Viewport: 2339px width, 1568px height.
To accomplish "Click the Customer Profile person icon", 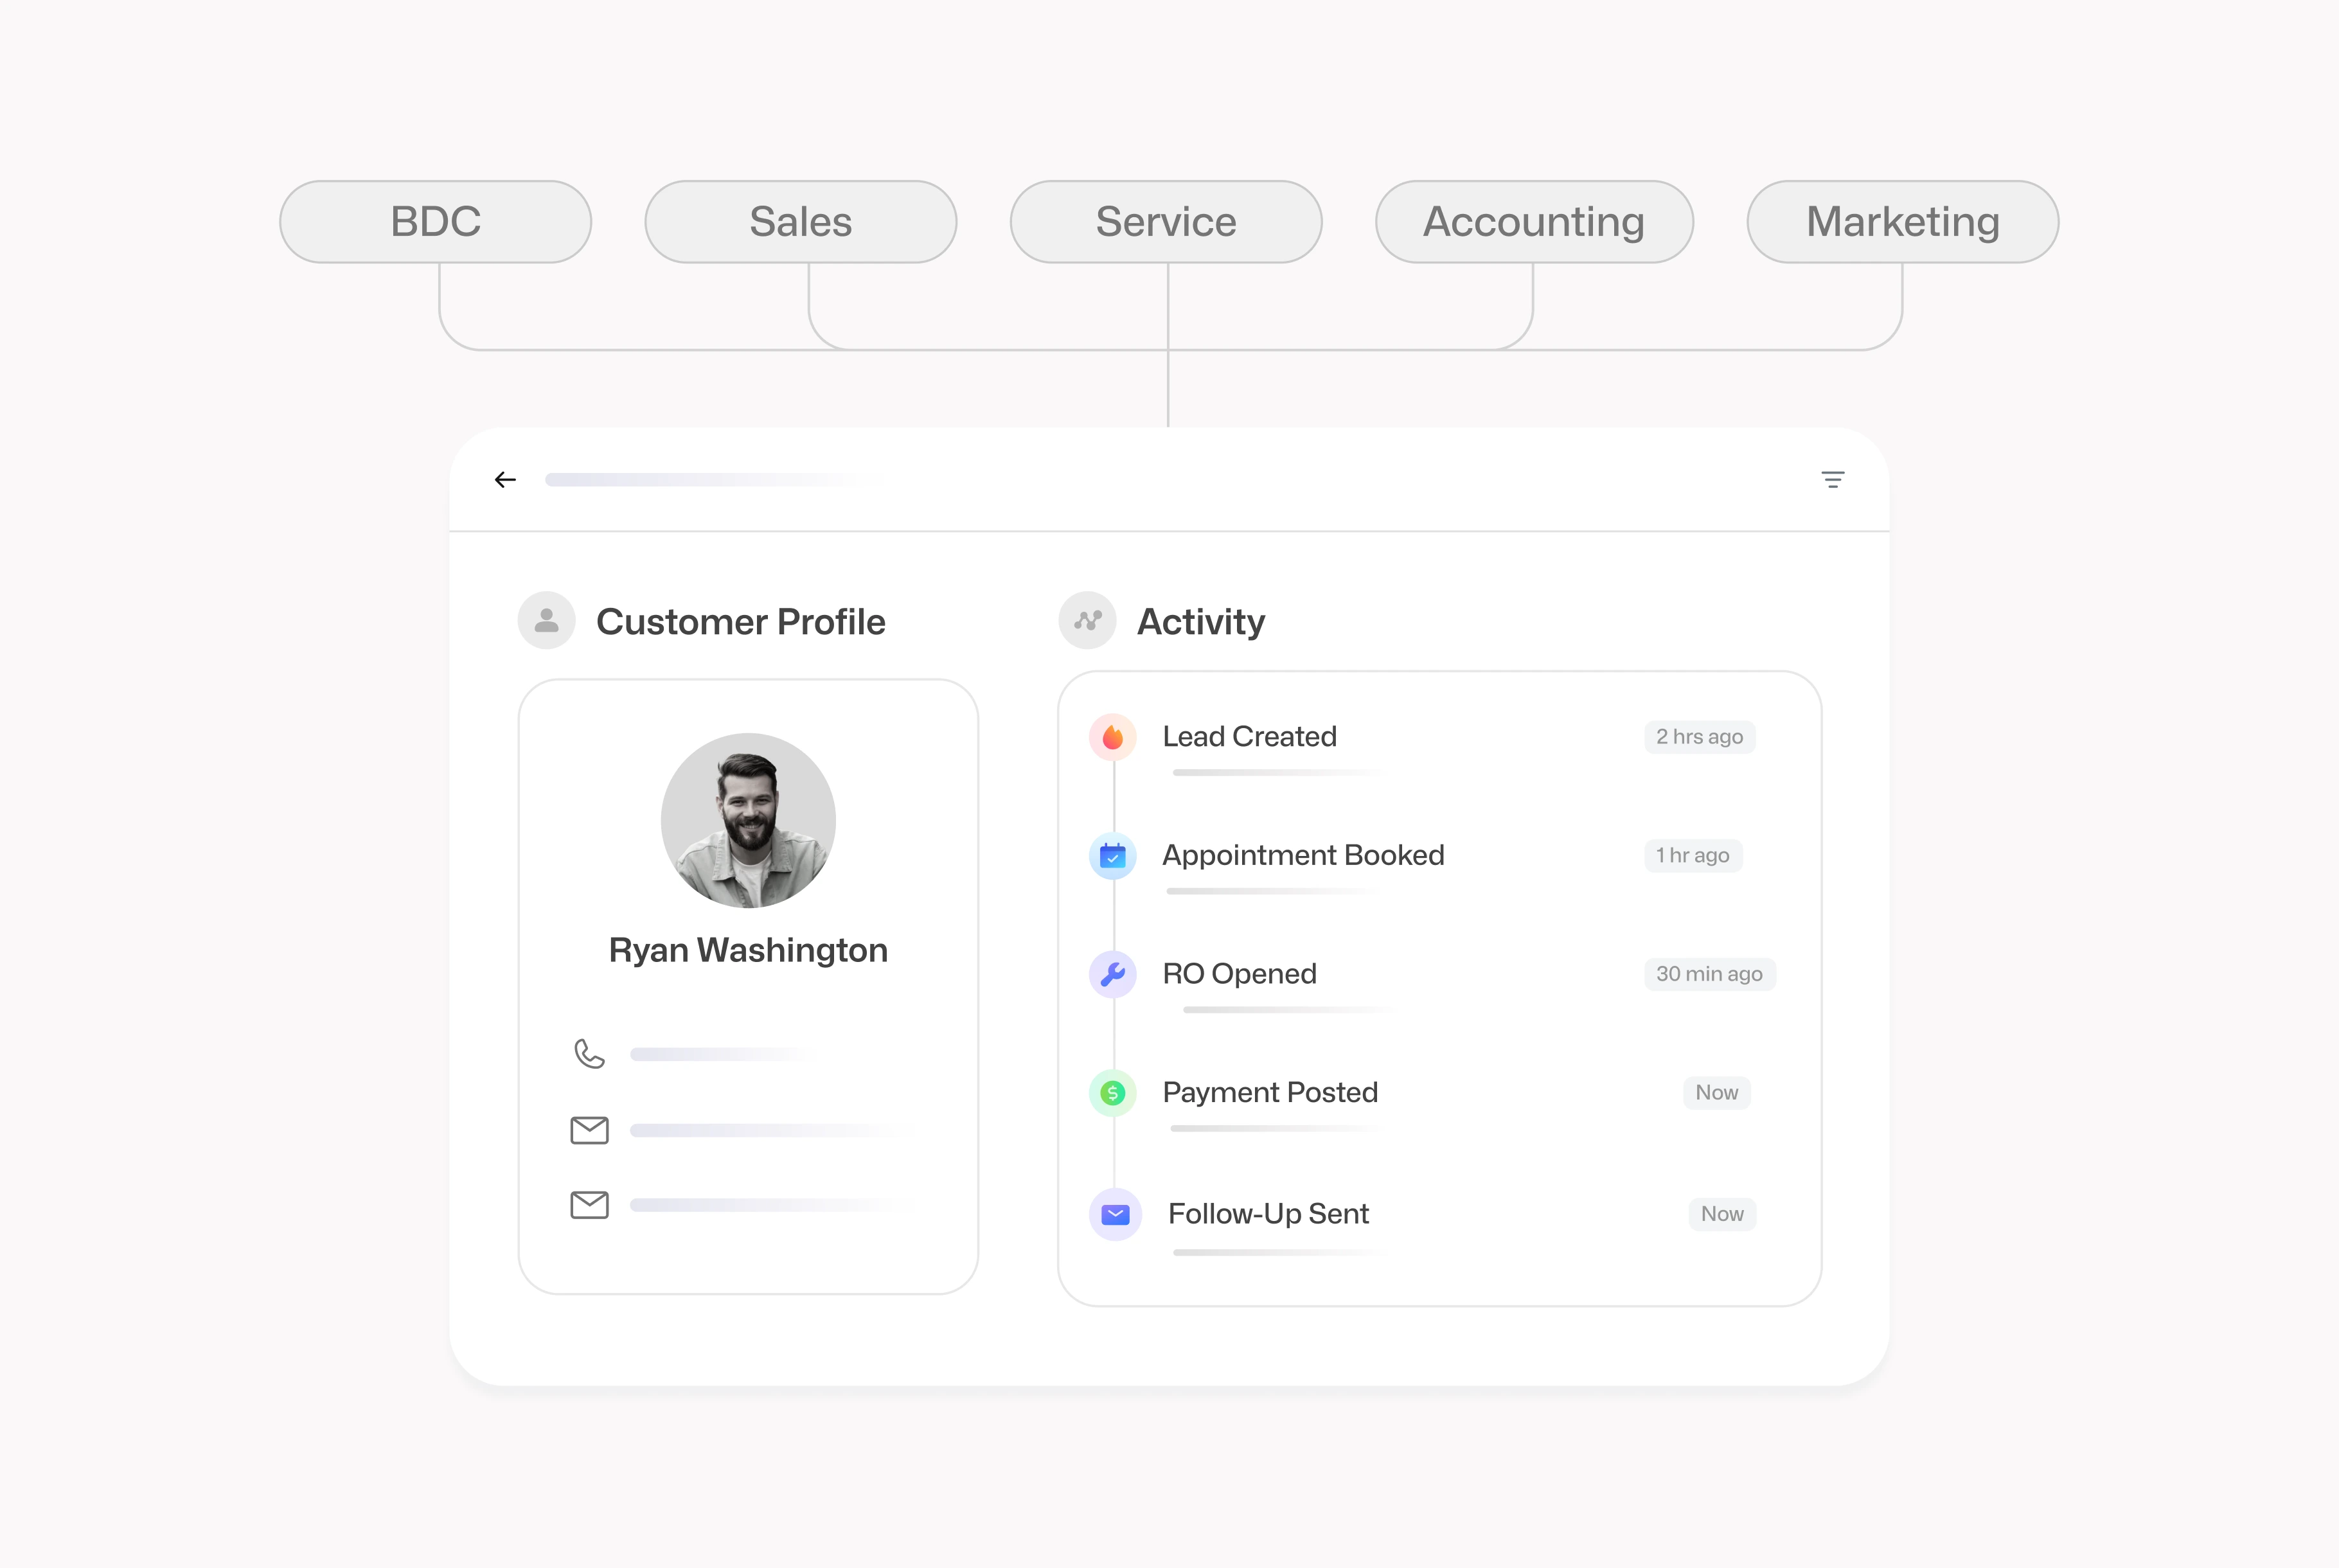I will tap(546, 621).
